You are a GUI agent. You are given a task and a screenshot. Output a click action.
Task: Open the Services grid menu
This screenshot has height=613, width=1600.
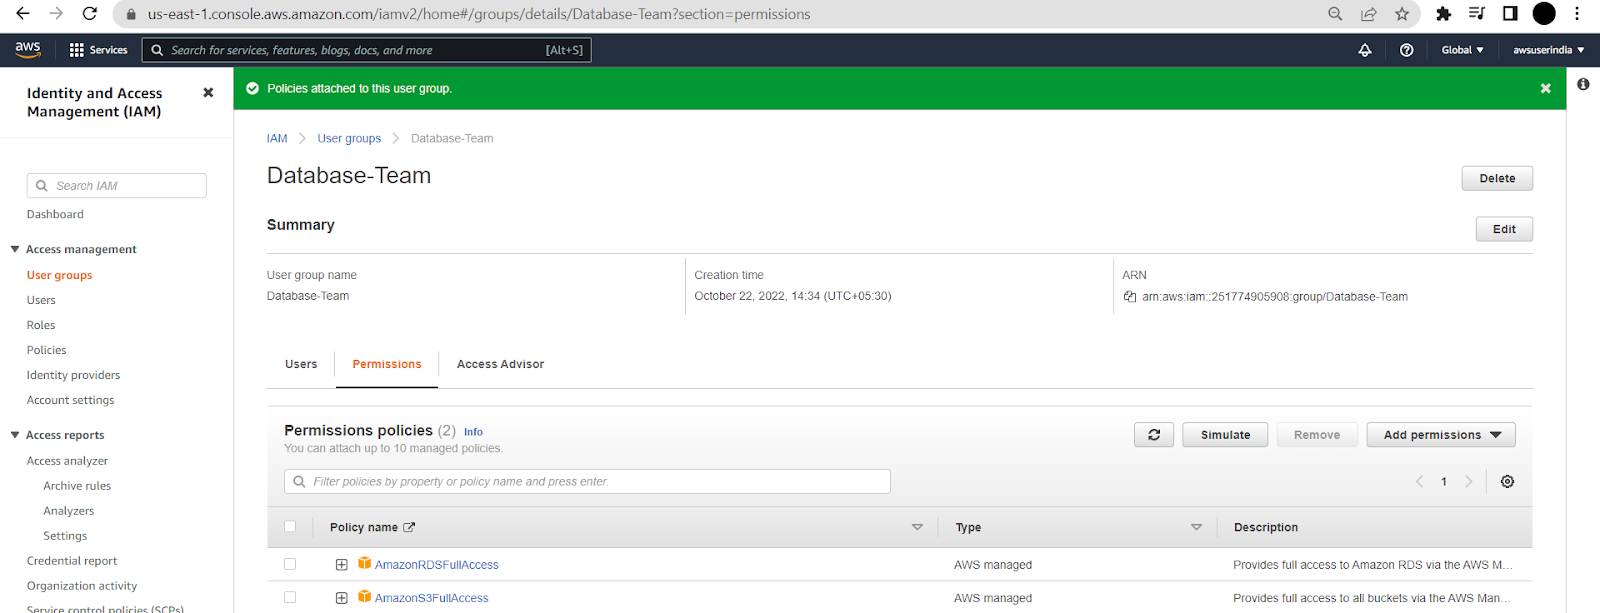98,50
